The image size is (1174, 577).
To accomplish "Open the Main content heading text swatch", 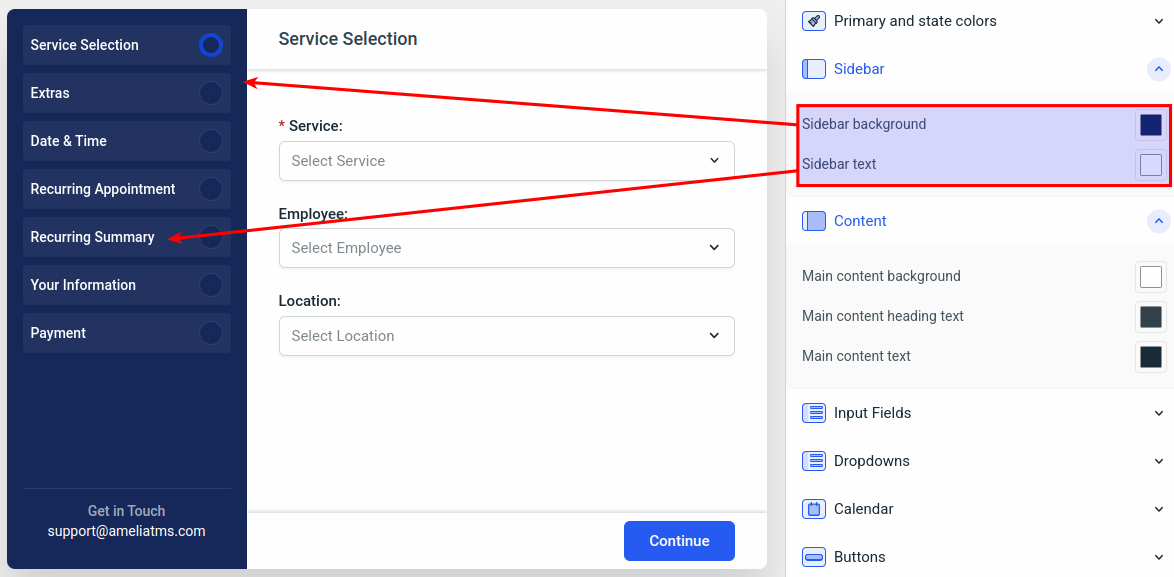I will (x=1151, y=317).
